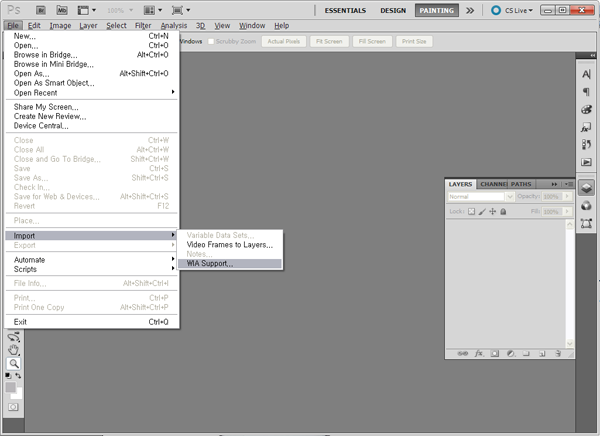Open the Channels panel dock icon
Screen dimensions: 600x436
[586, 206]
